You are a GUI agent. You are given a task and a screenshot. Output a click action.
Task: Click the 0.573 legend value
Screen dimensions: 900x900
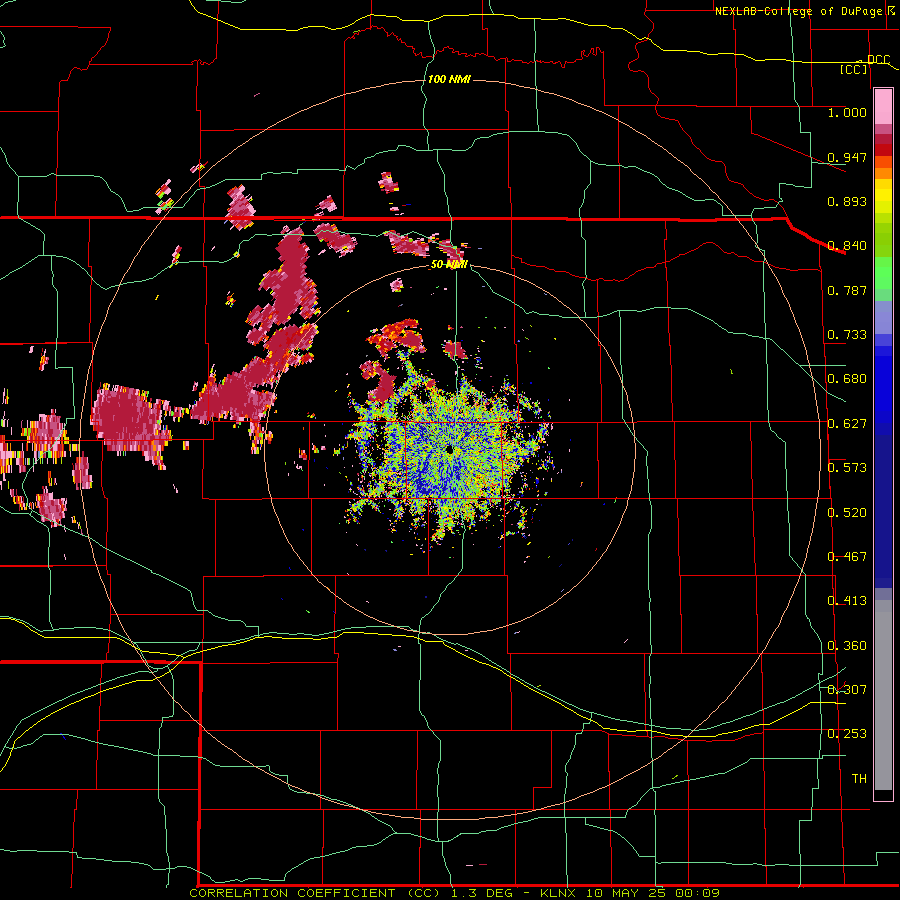pos(847,468)
